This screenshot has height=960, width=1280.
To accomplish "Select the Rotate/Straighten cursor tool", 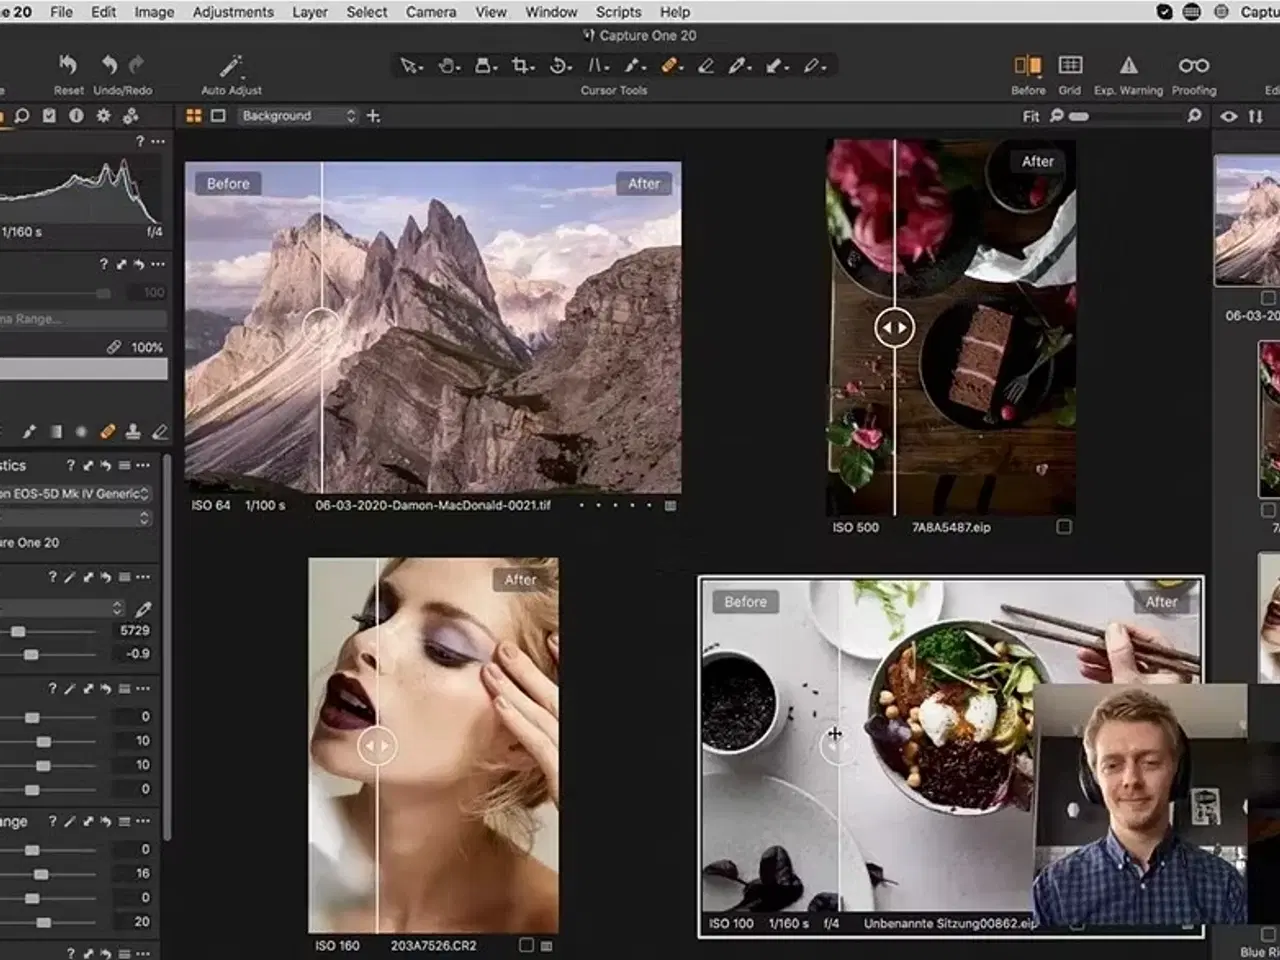I will (x=560, y=66).
